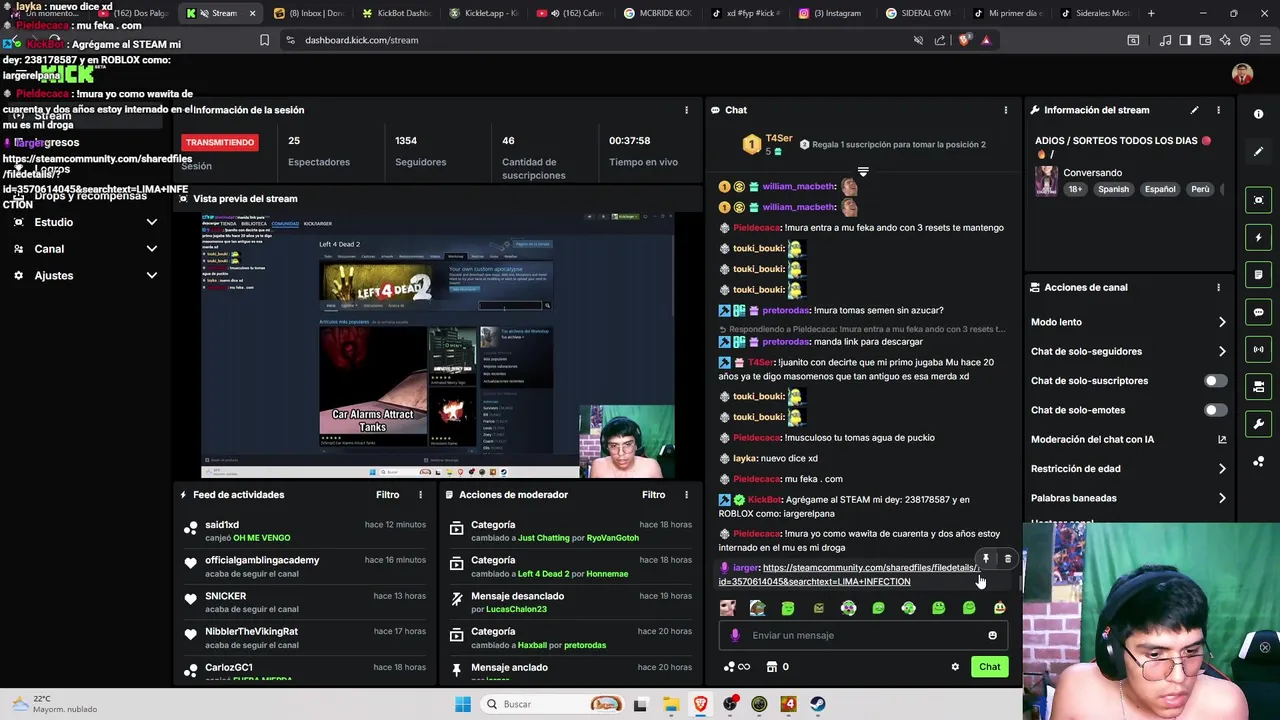Open Información del stream three-dot menu
This screenshot has width=1280, height=720.
pos(1218,110)
